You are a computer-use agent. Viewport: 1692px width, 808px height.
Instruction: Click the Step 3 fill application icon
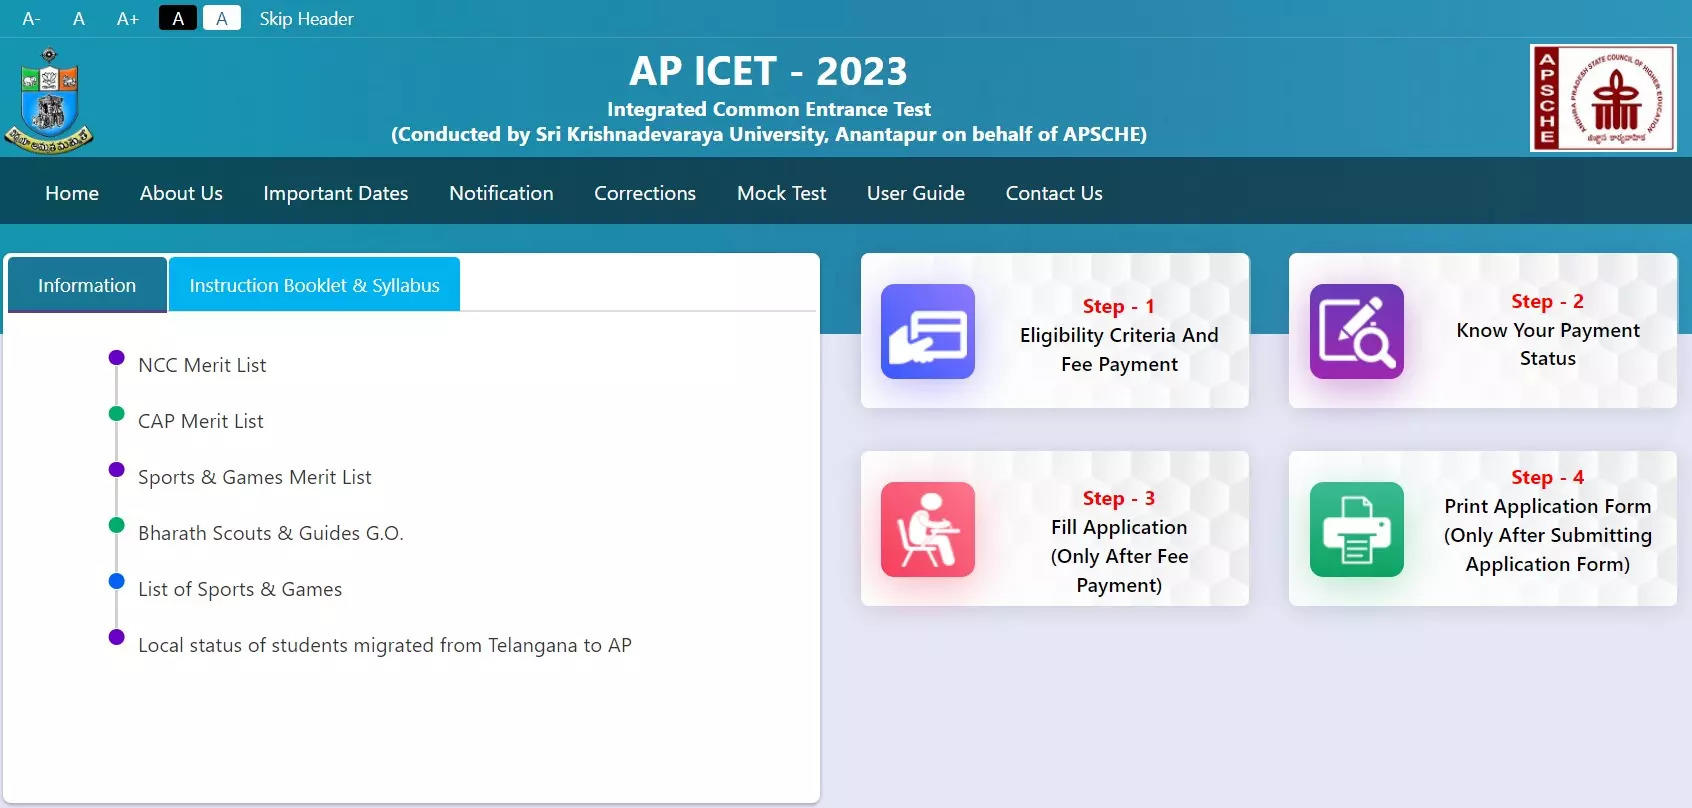point(928,529)
